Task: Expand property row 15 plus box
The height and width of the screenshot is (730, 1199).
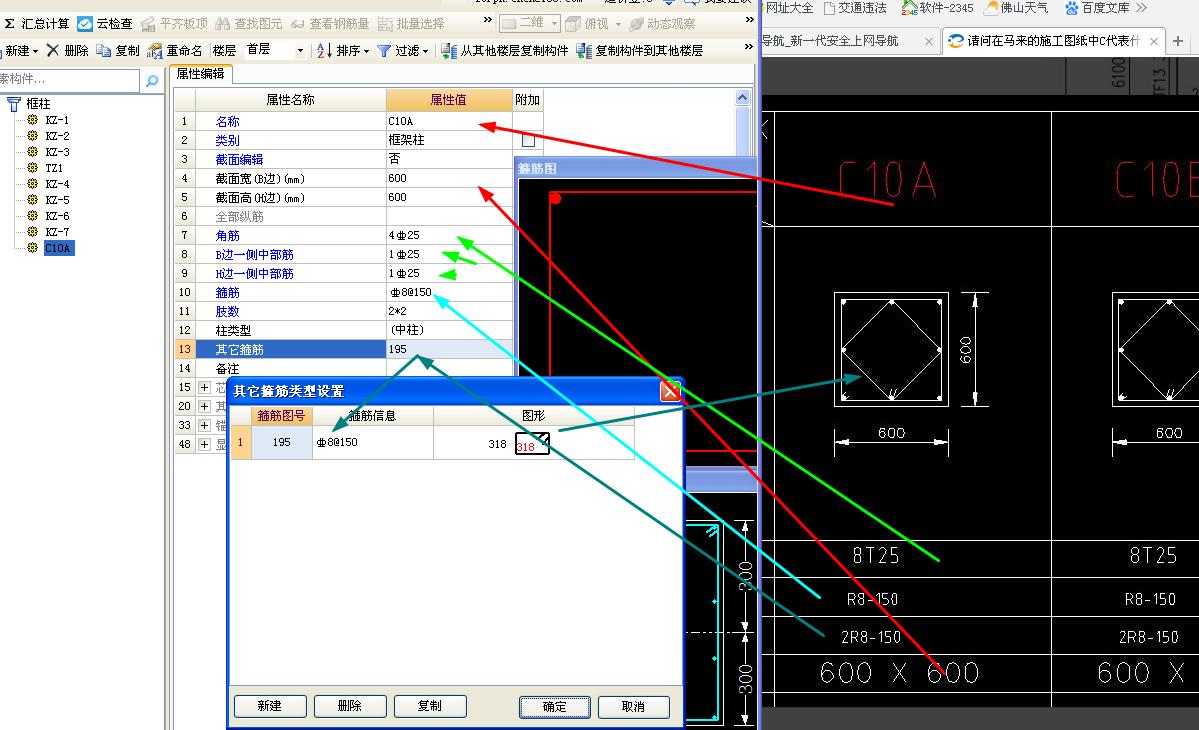Action: click(x=204, y=388)
